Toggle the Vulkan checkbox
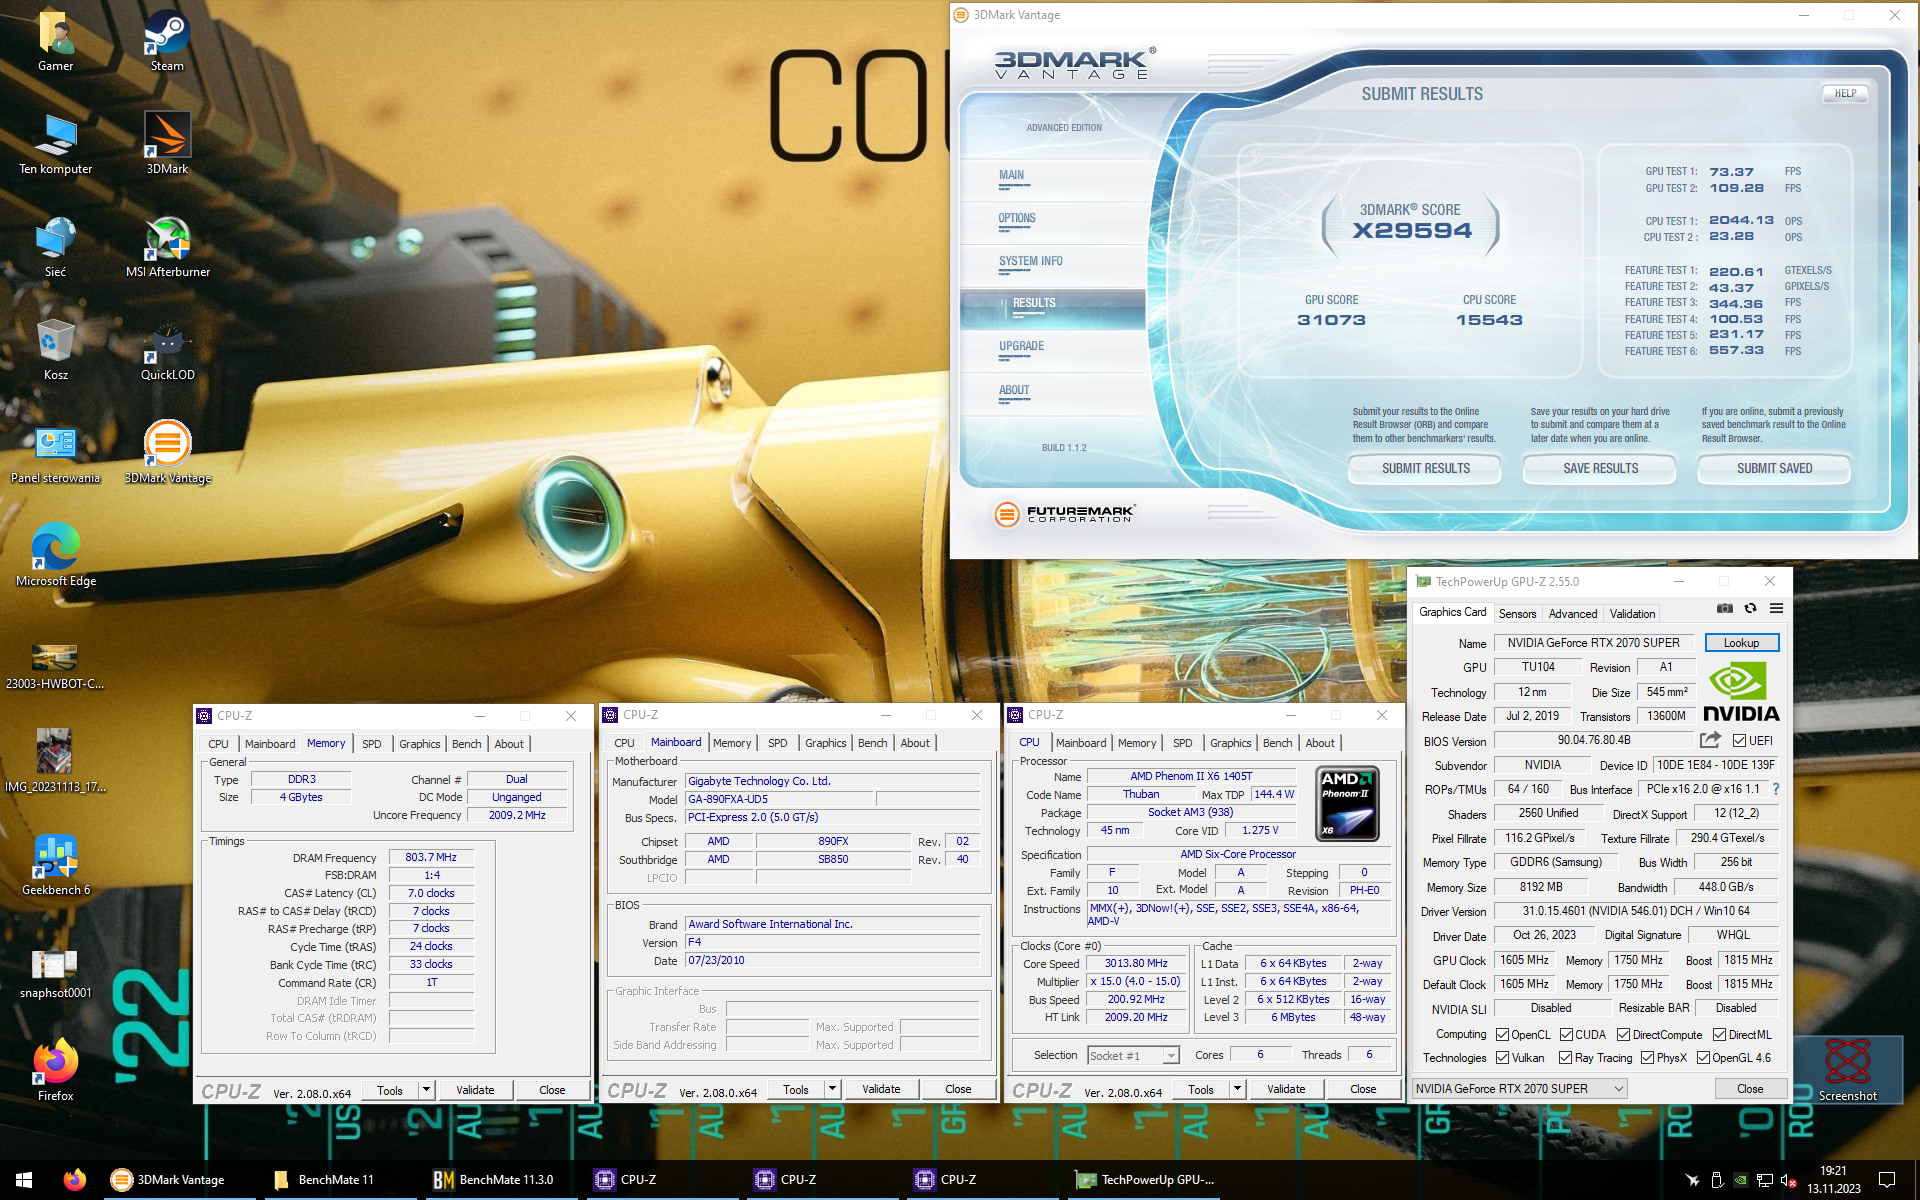Image resolution: width=1920 pixels, height=1200 pixels. coord(1503,1058)
